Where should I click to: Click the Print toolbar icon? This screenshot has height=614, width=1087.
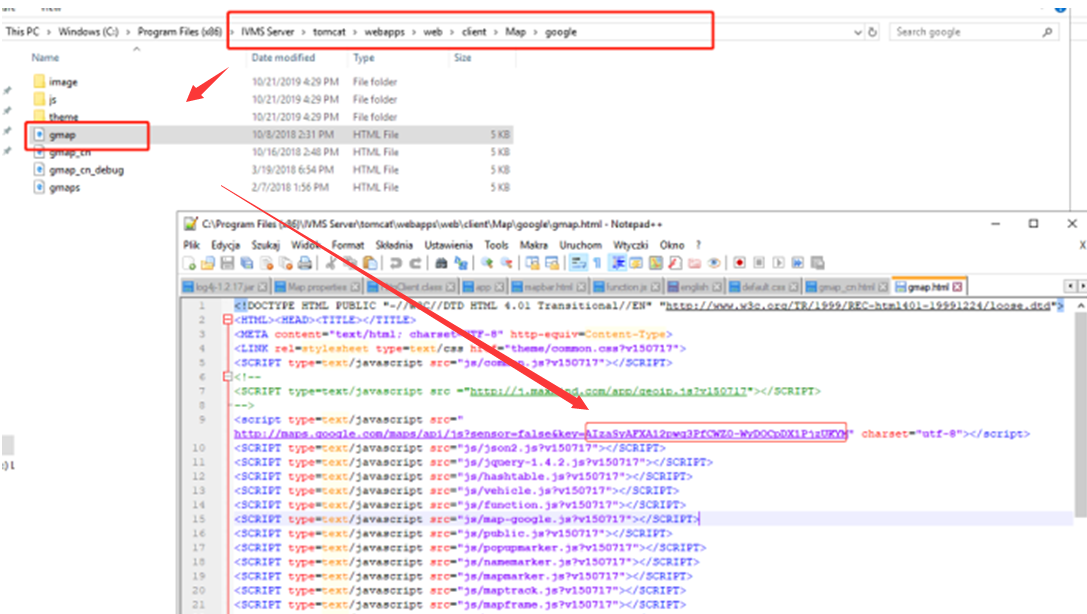point(304,263)
